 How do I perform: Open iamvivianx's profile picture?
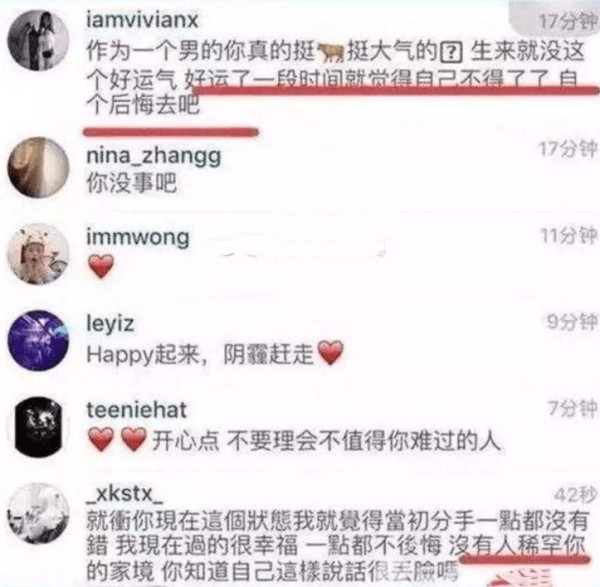[38, 41]
